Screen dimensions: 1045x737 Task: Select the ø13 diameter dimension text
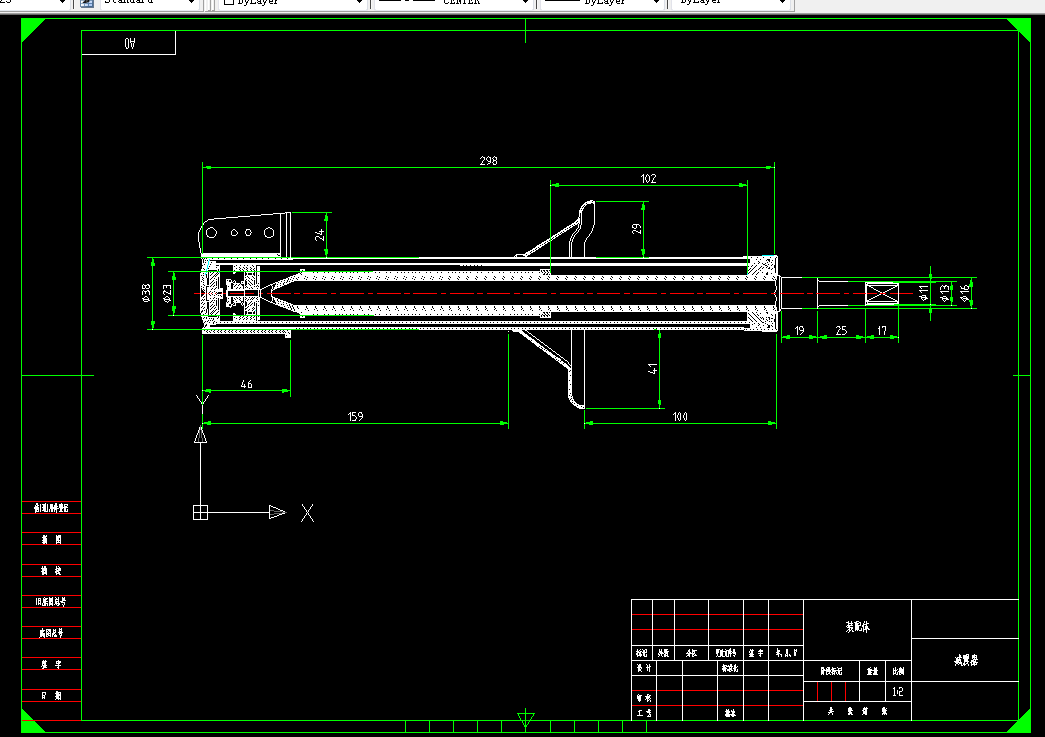(x=944, y=293)
